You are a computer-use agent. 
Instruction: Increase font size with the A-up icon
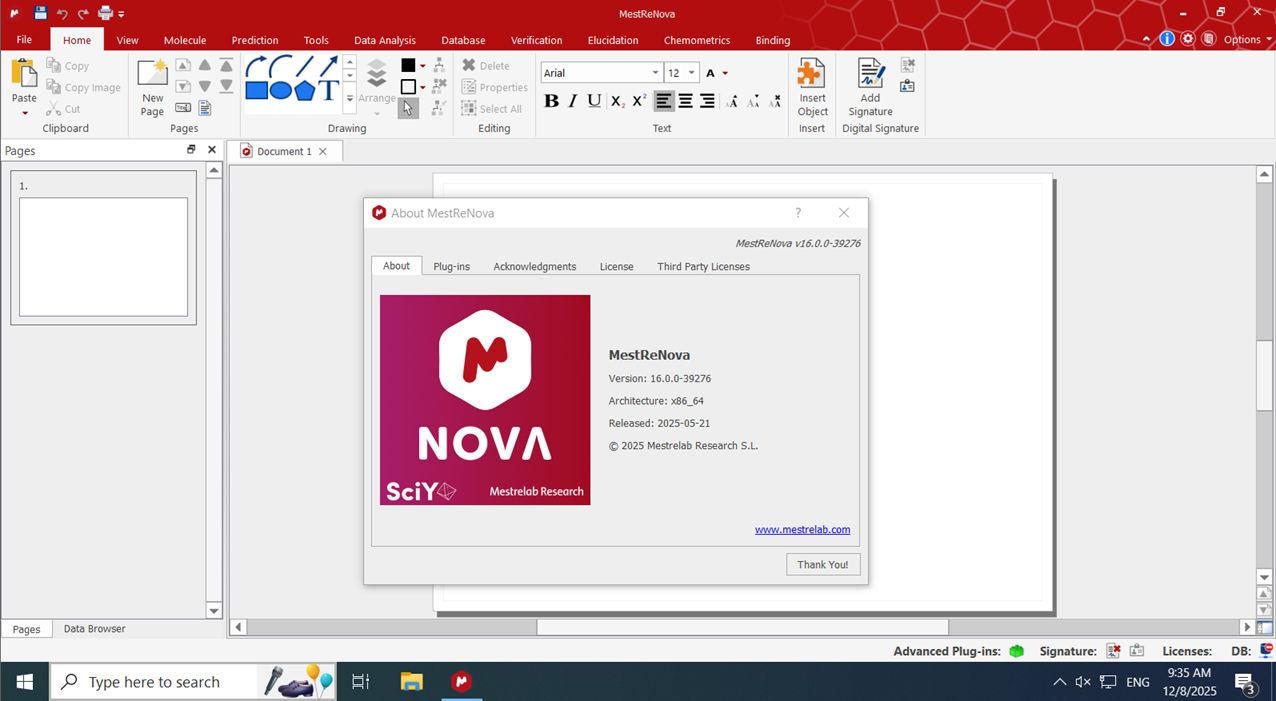(732, 101)
